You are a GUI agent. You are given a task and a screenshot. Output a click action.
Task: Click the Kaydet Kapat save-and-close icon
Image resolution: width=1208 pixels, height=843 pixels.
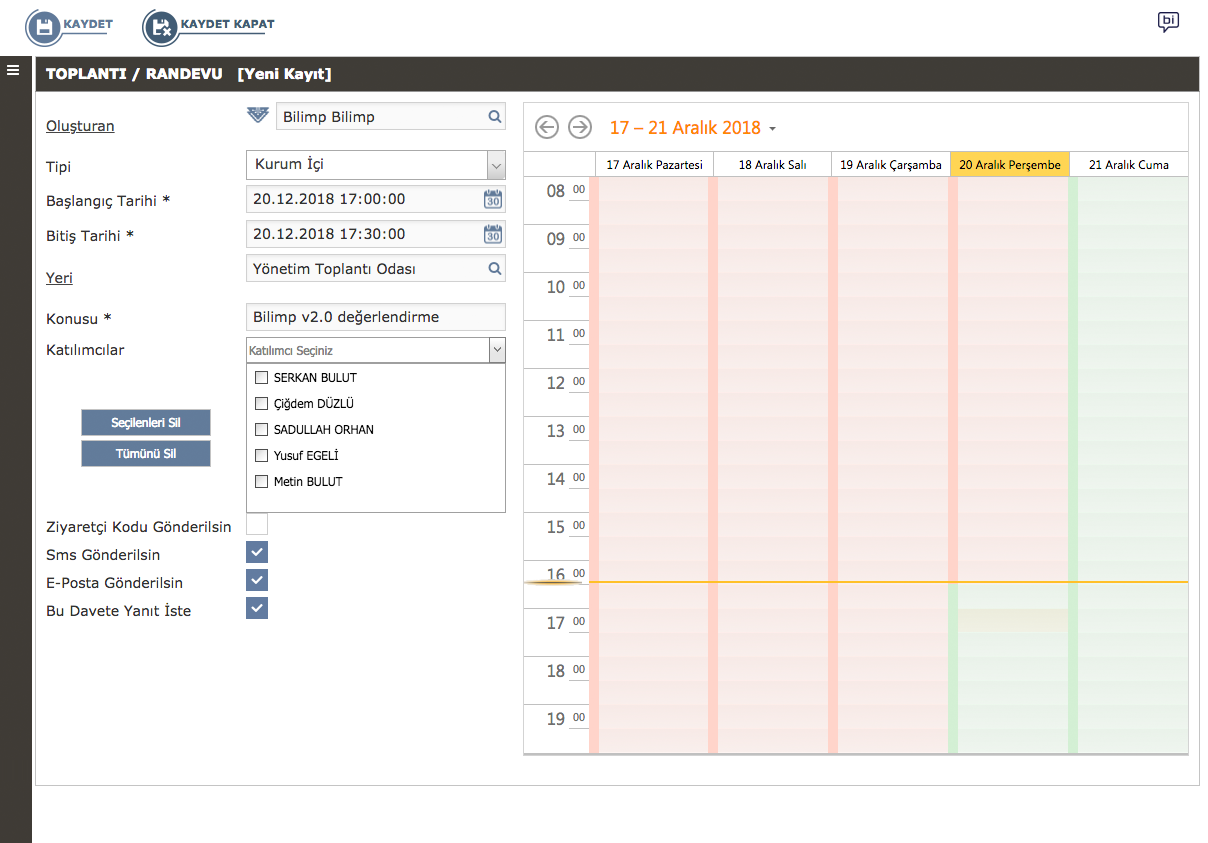tap(161, 27)
